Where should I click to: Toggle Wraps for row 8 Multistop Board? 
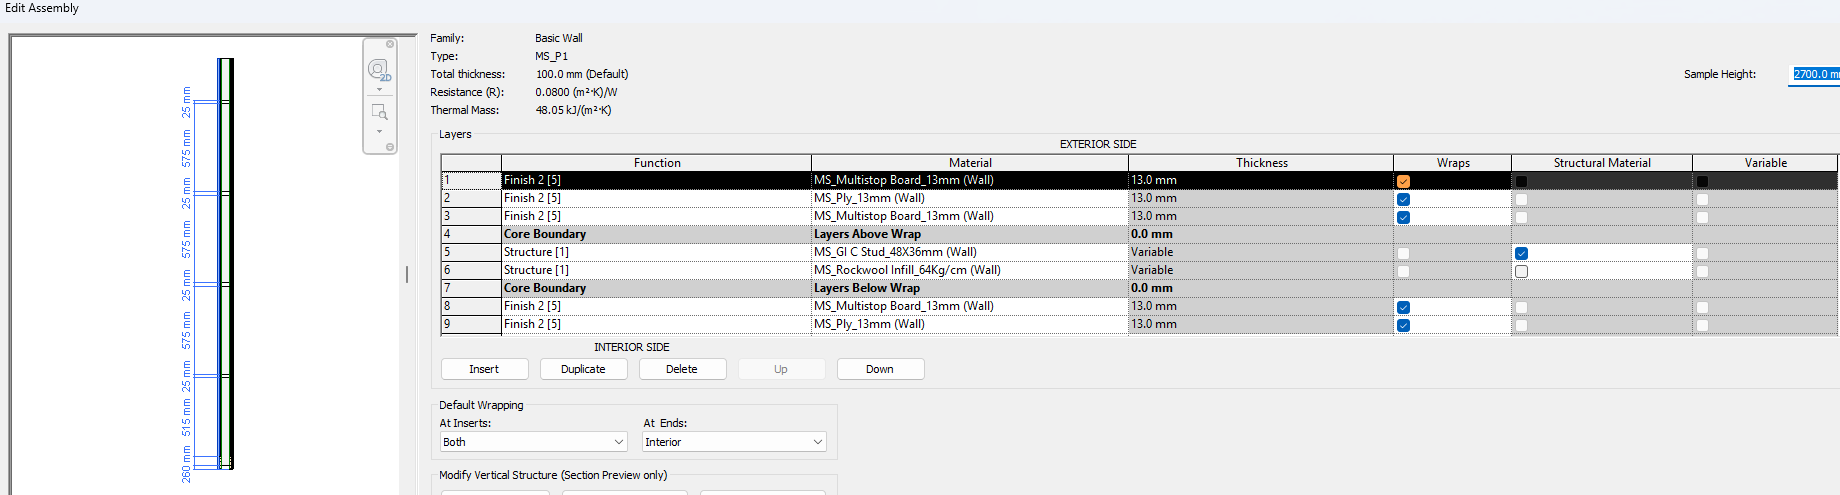click(1403, 307)
